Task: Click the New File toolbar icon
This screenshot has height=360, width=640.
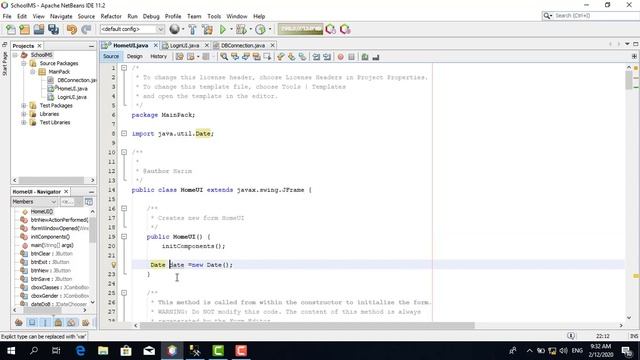Action: (11, 29)
